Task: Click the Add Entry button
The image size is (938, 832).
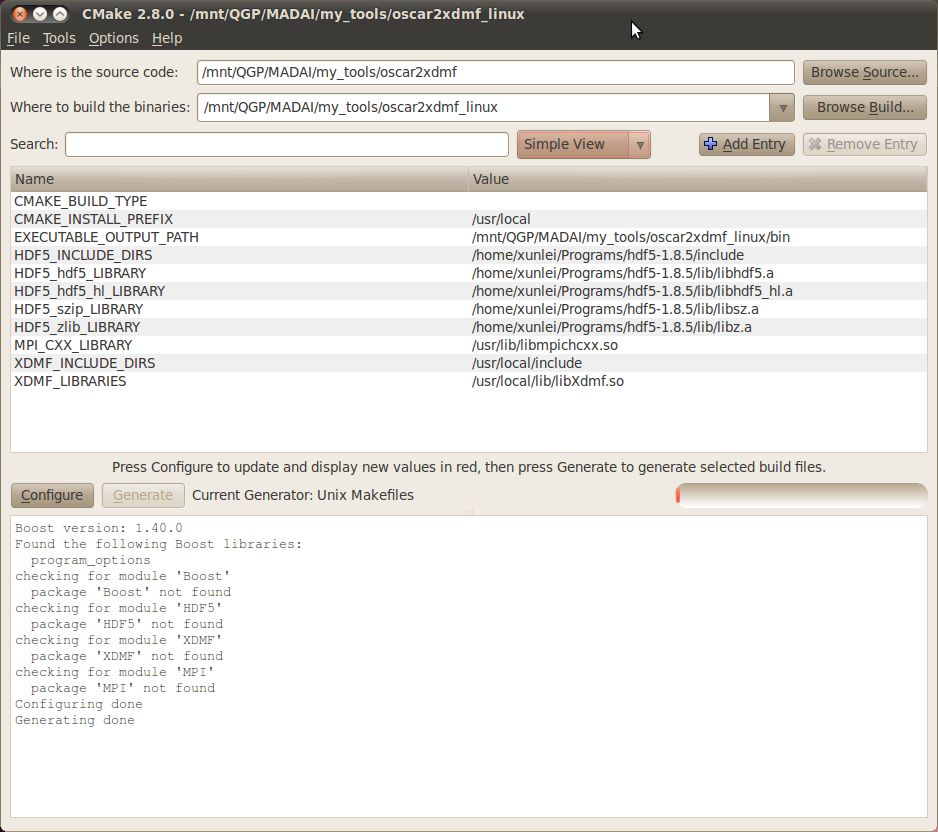Action: [747, 145]
